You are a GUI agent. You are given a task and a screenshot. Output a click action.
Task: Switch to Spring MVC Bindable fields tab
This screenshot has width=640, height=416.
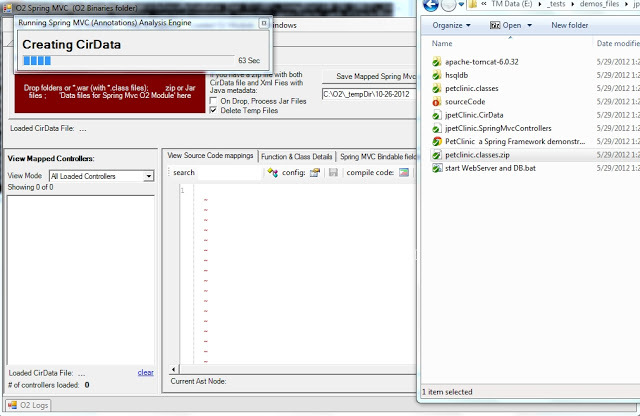tap(377, 157)
